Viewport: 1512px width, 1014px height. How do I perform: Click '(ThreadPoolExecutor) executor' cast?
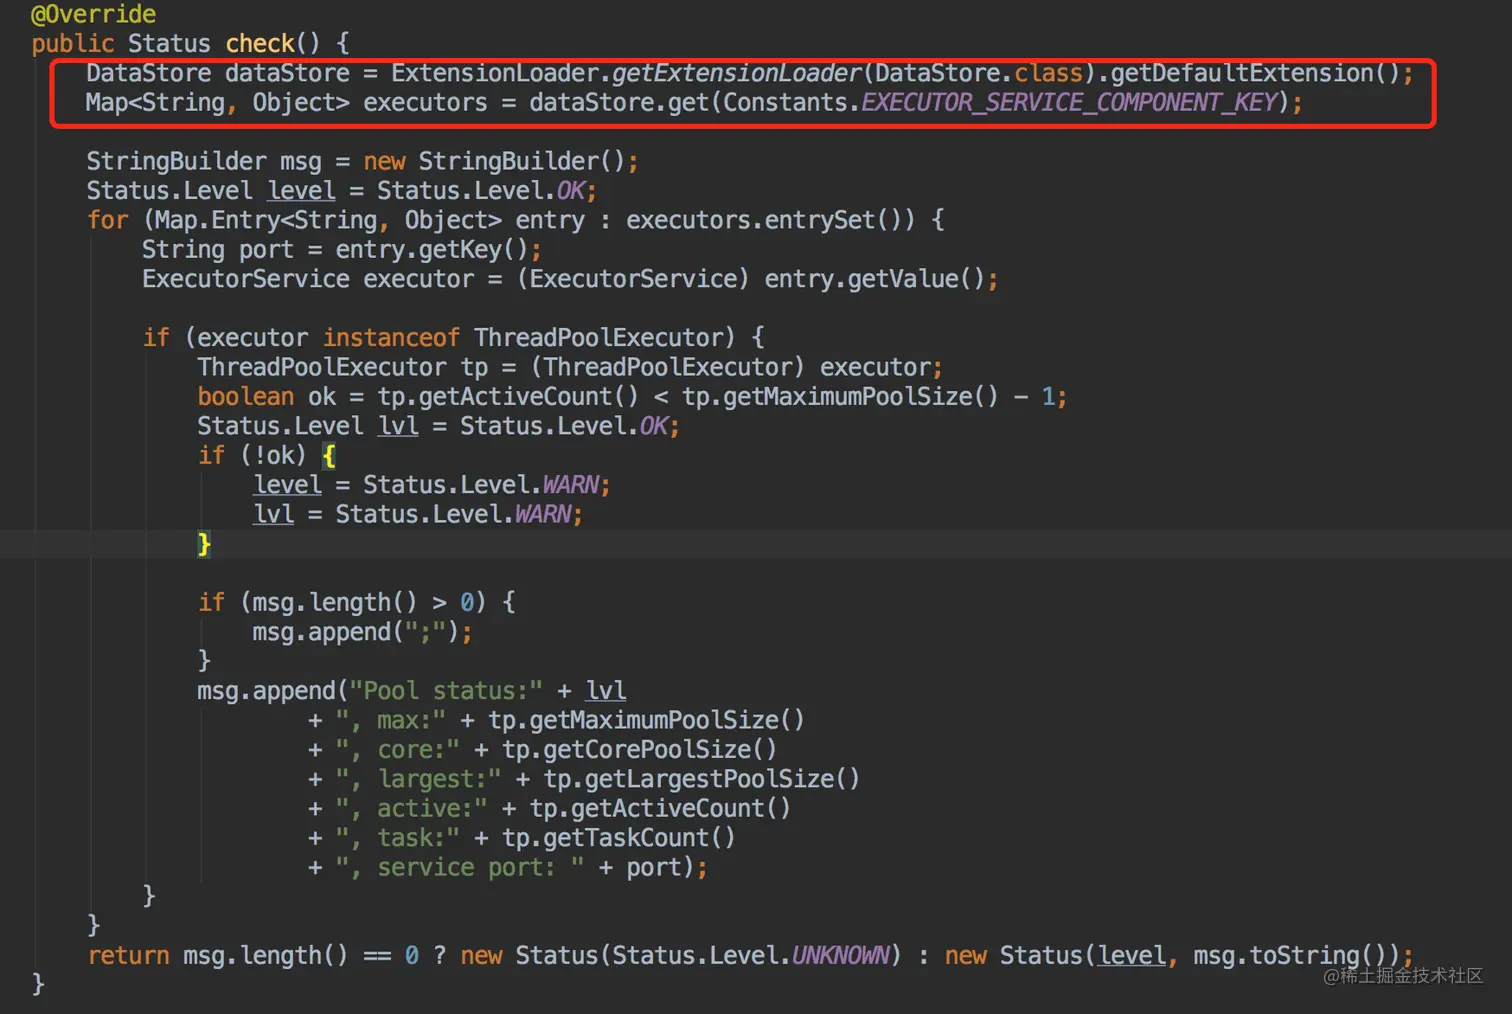tap(730, 367)
